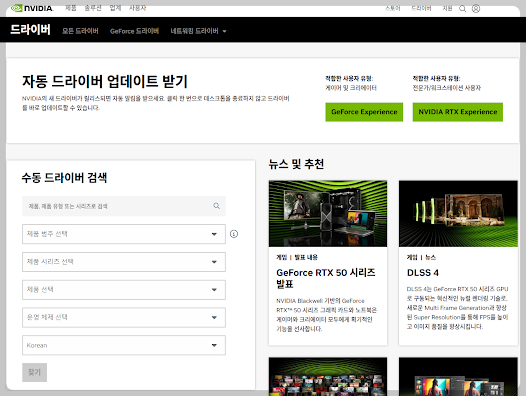Open the 솔루션 menu in top navigation
This screenshot has width=526, height=396.
tap(93, 8)
